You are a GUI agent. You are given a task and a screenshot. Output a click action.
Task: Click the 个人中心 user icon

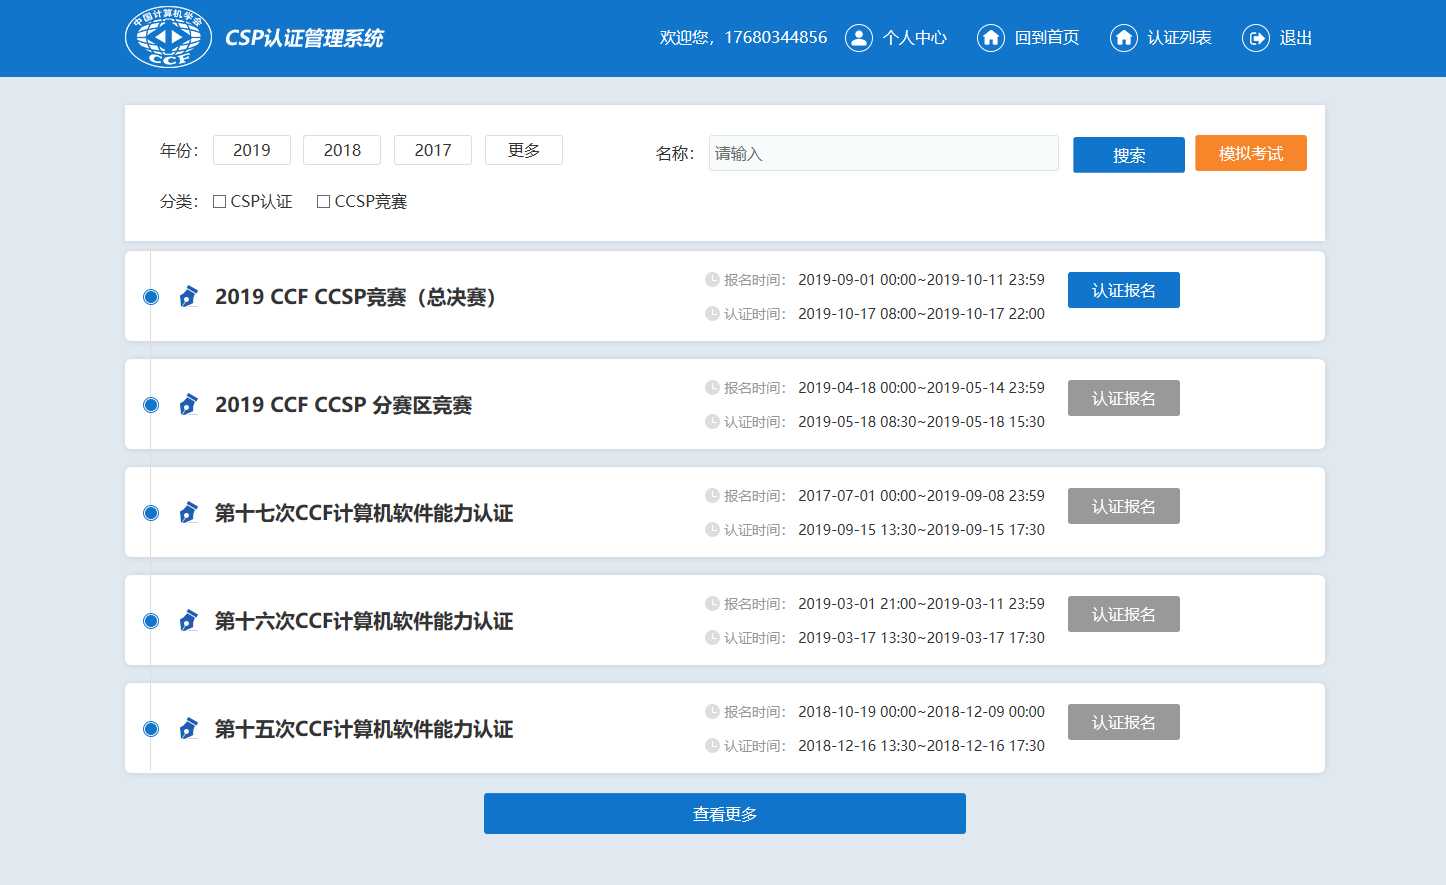(859, 38)
